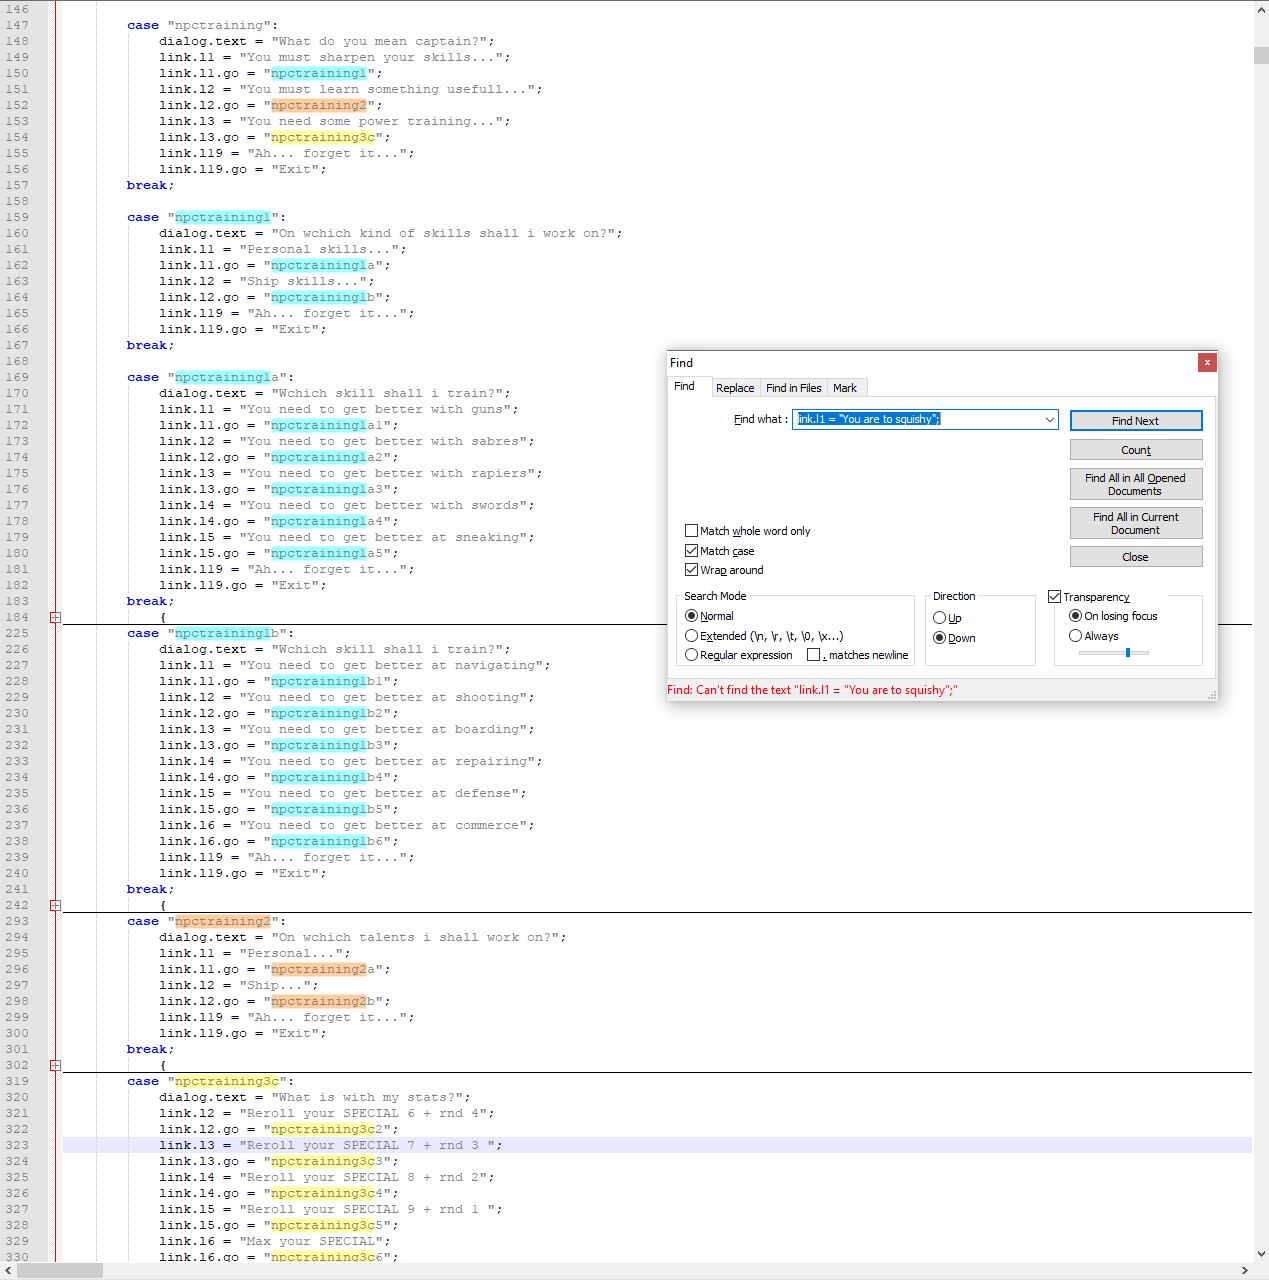Image resolution: width=1269 pixels, height=1281 pixels.
Task: Open the Find what history dropdown arrow
Action: point(1049,420)
